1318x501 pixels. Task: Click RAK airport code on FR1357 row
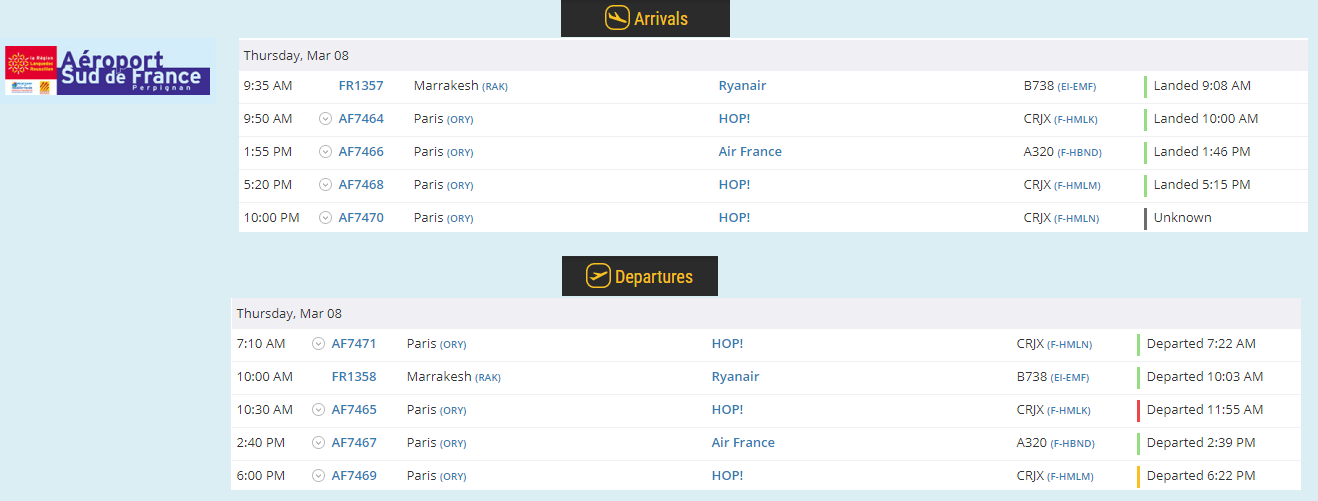point(495,87)
